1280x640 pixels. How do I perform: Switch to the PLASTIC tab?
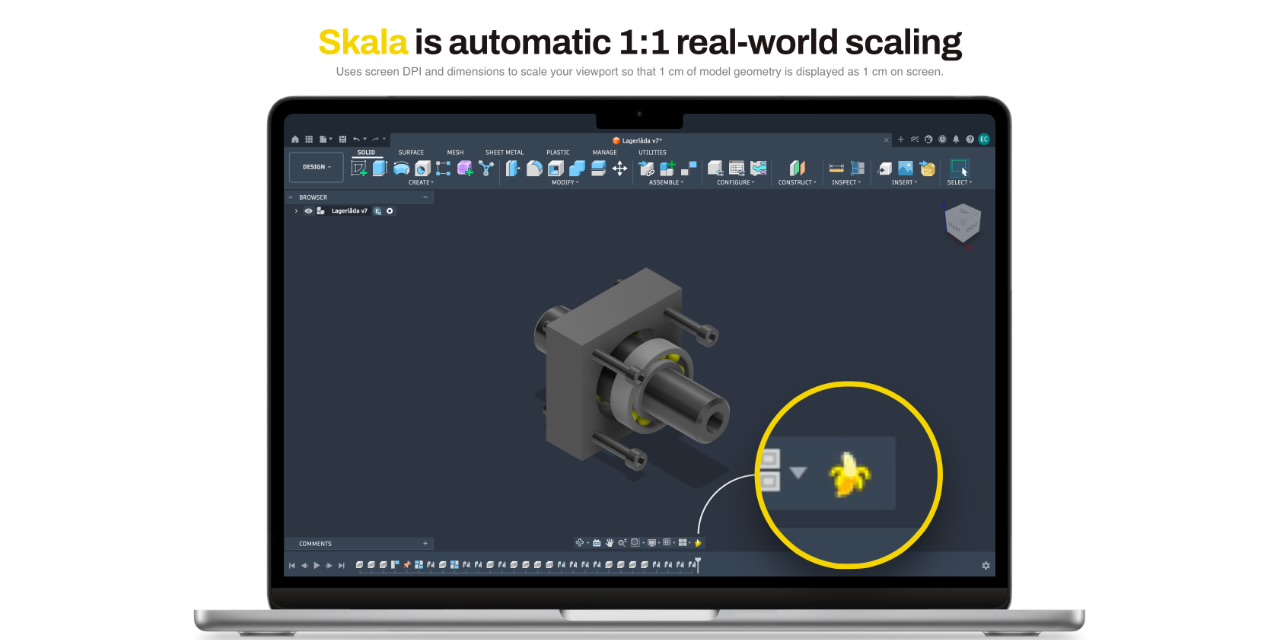click(x=558, y=152)
